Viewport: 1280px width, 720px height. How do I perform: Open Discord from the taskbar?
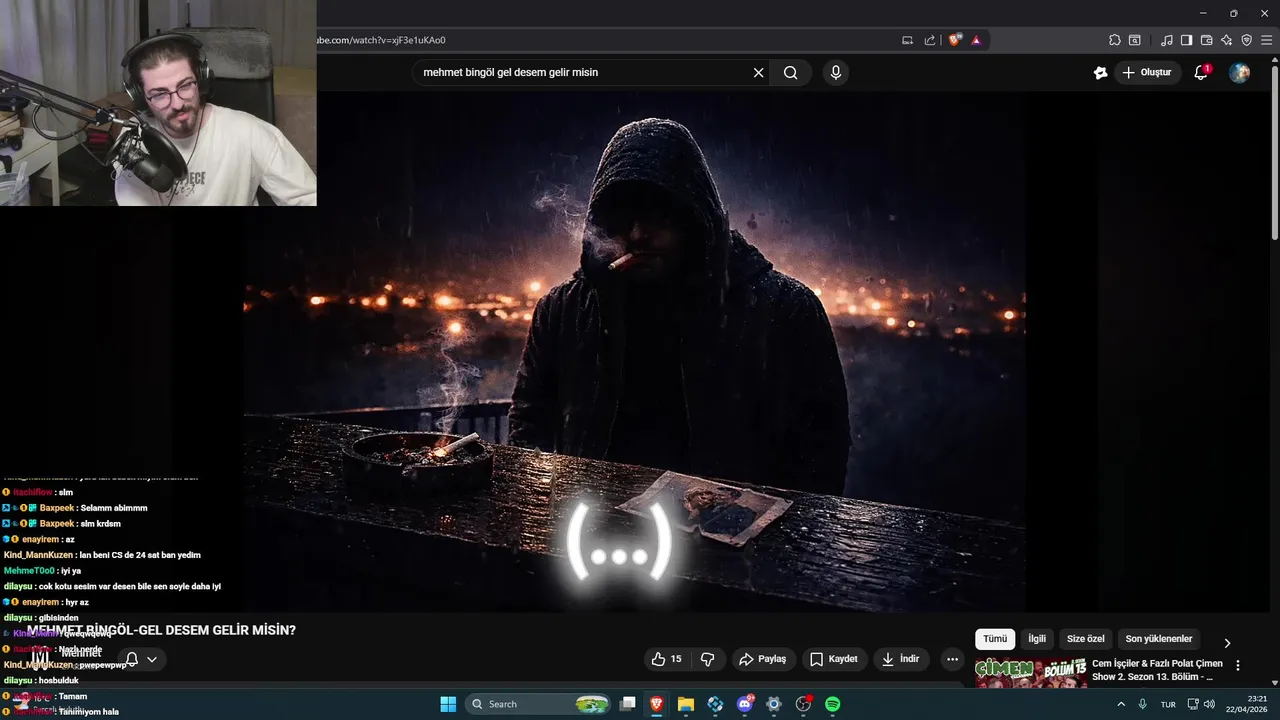744,704
